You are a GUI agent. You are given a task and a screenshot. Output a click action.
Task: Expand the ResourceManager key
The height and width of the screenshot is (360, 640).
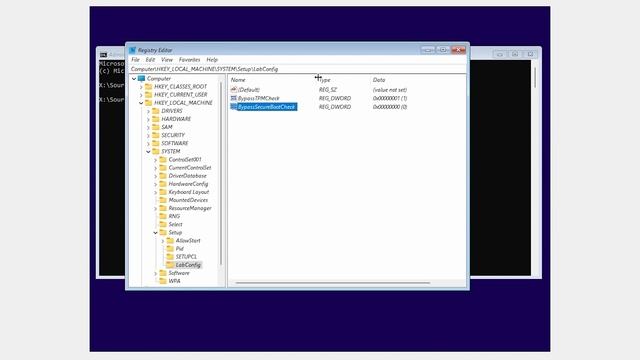pos(156,209)
